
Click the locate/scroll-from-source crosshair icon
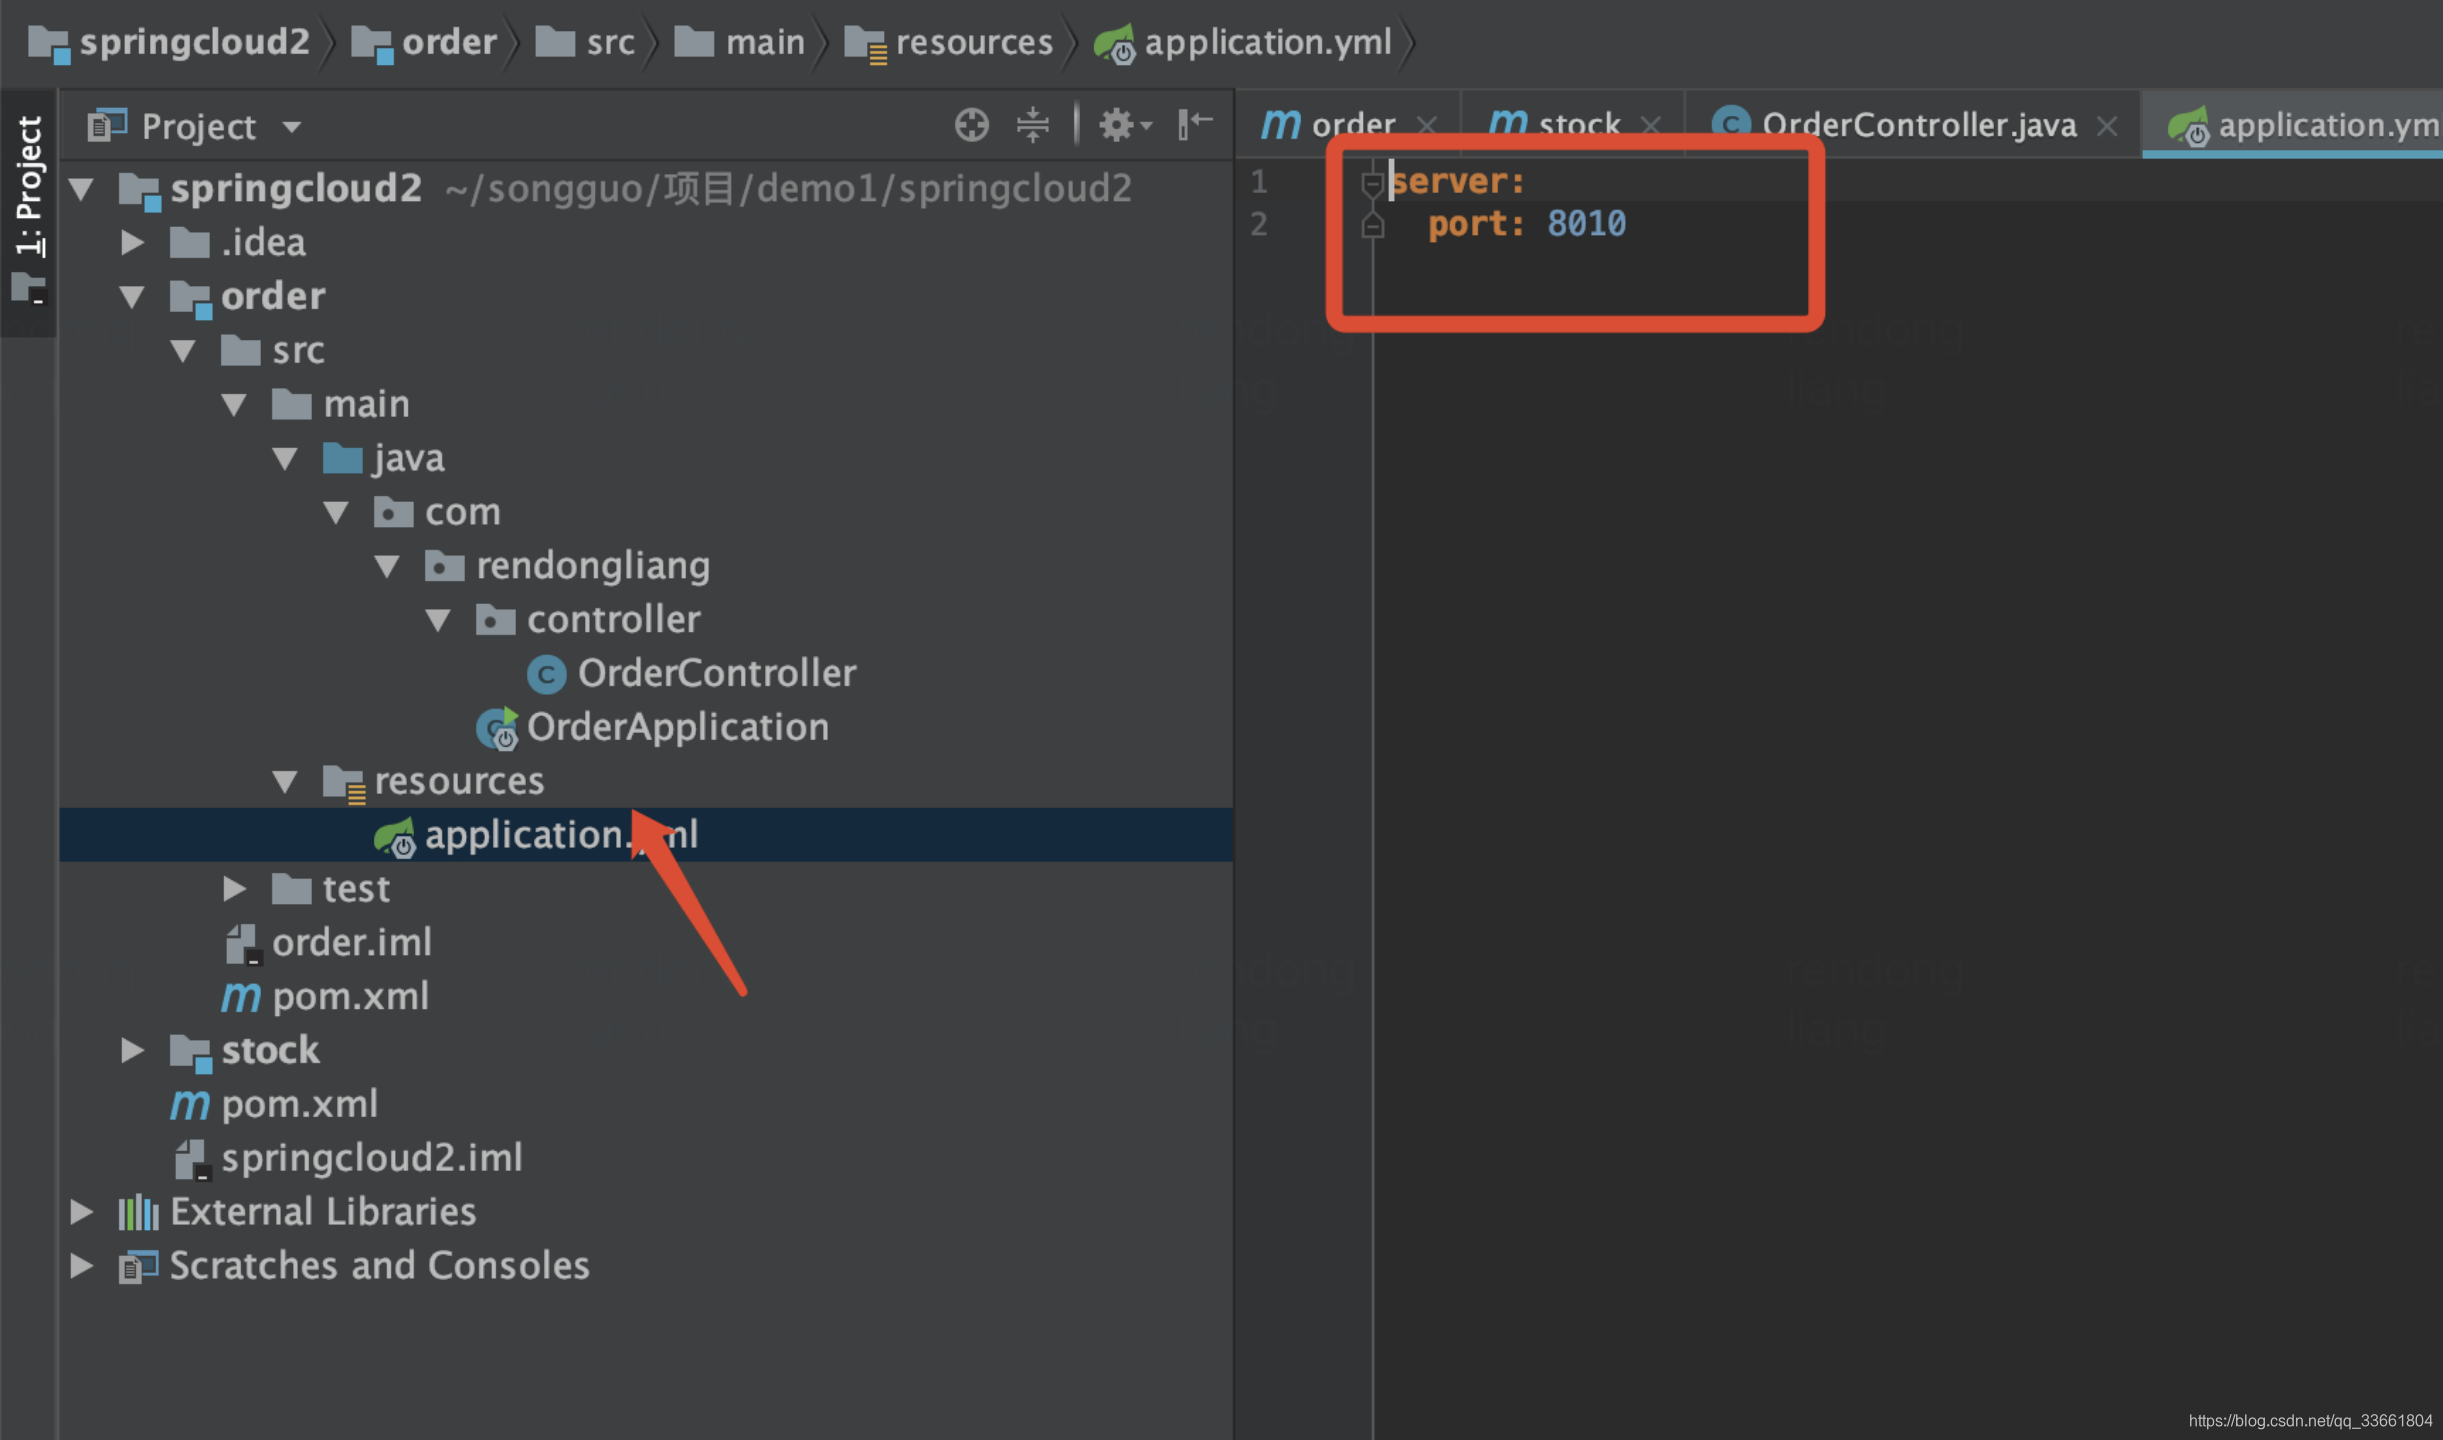click(971, 125)
